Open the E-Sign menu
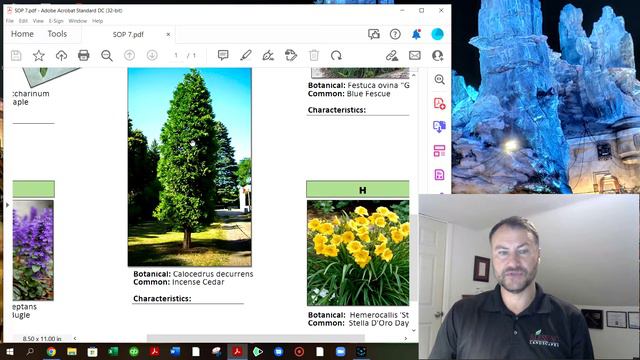Viewport: 640px width, 360px height. click(56, 21)
